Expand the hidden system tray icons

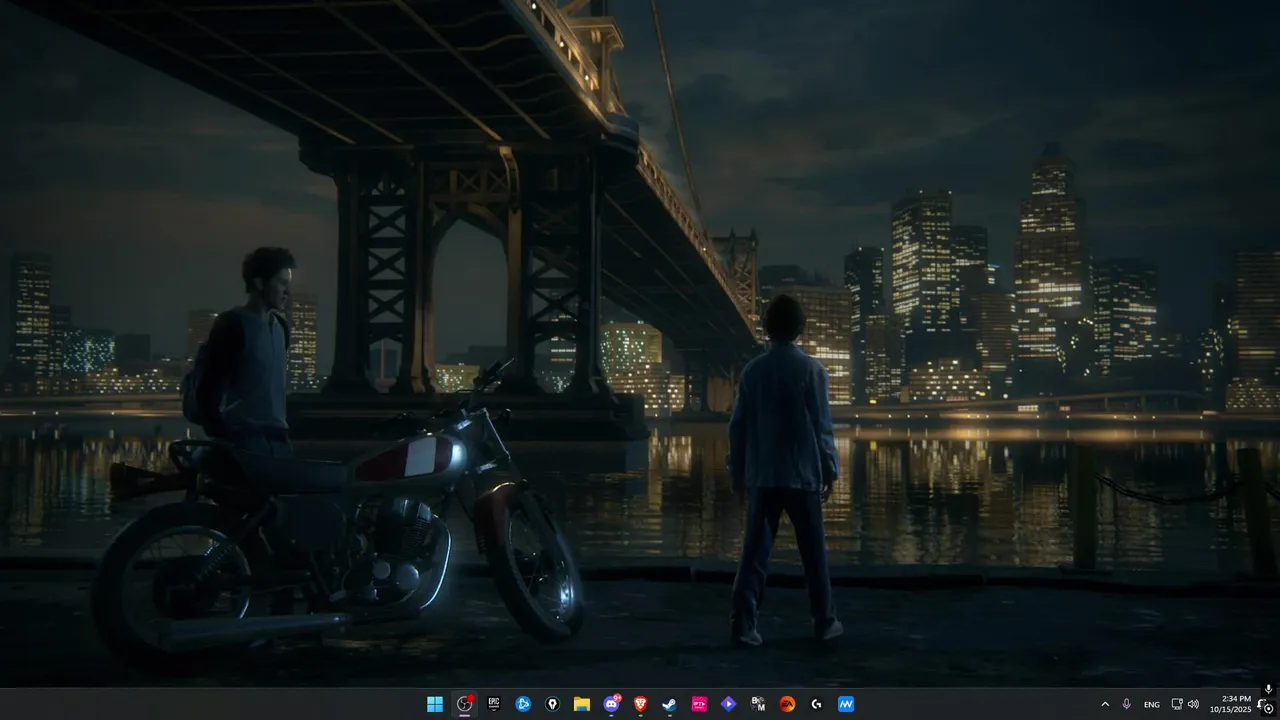point(1105,704)
